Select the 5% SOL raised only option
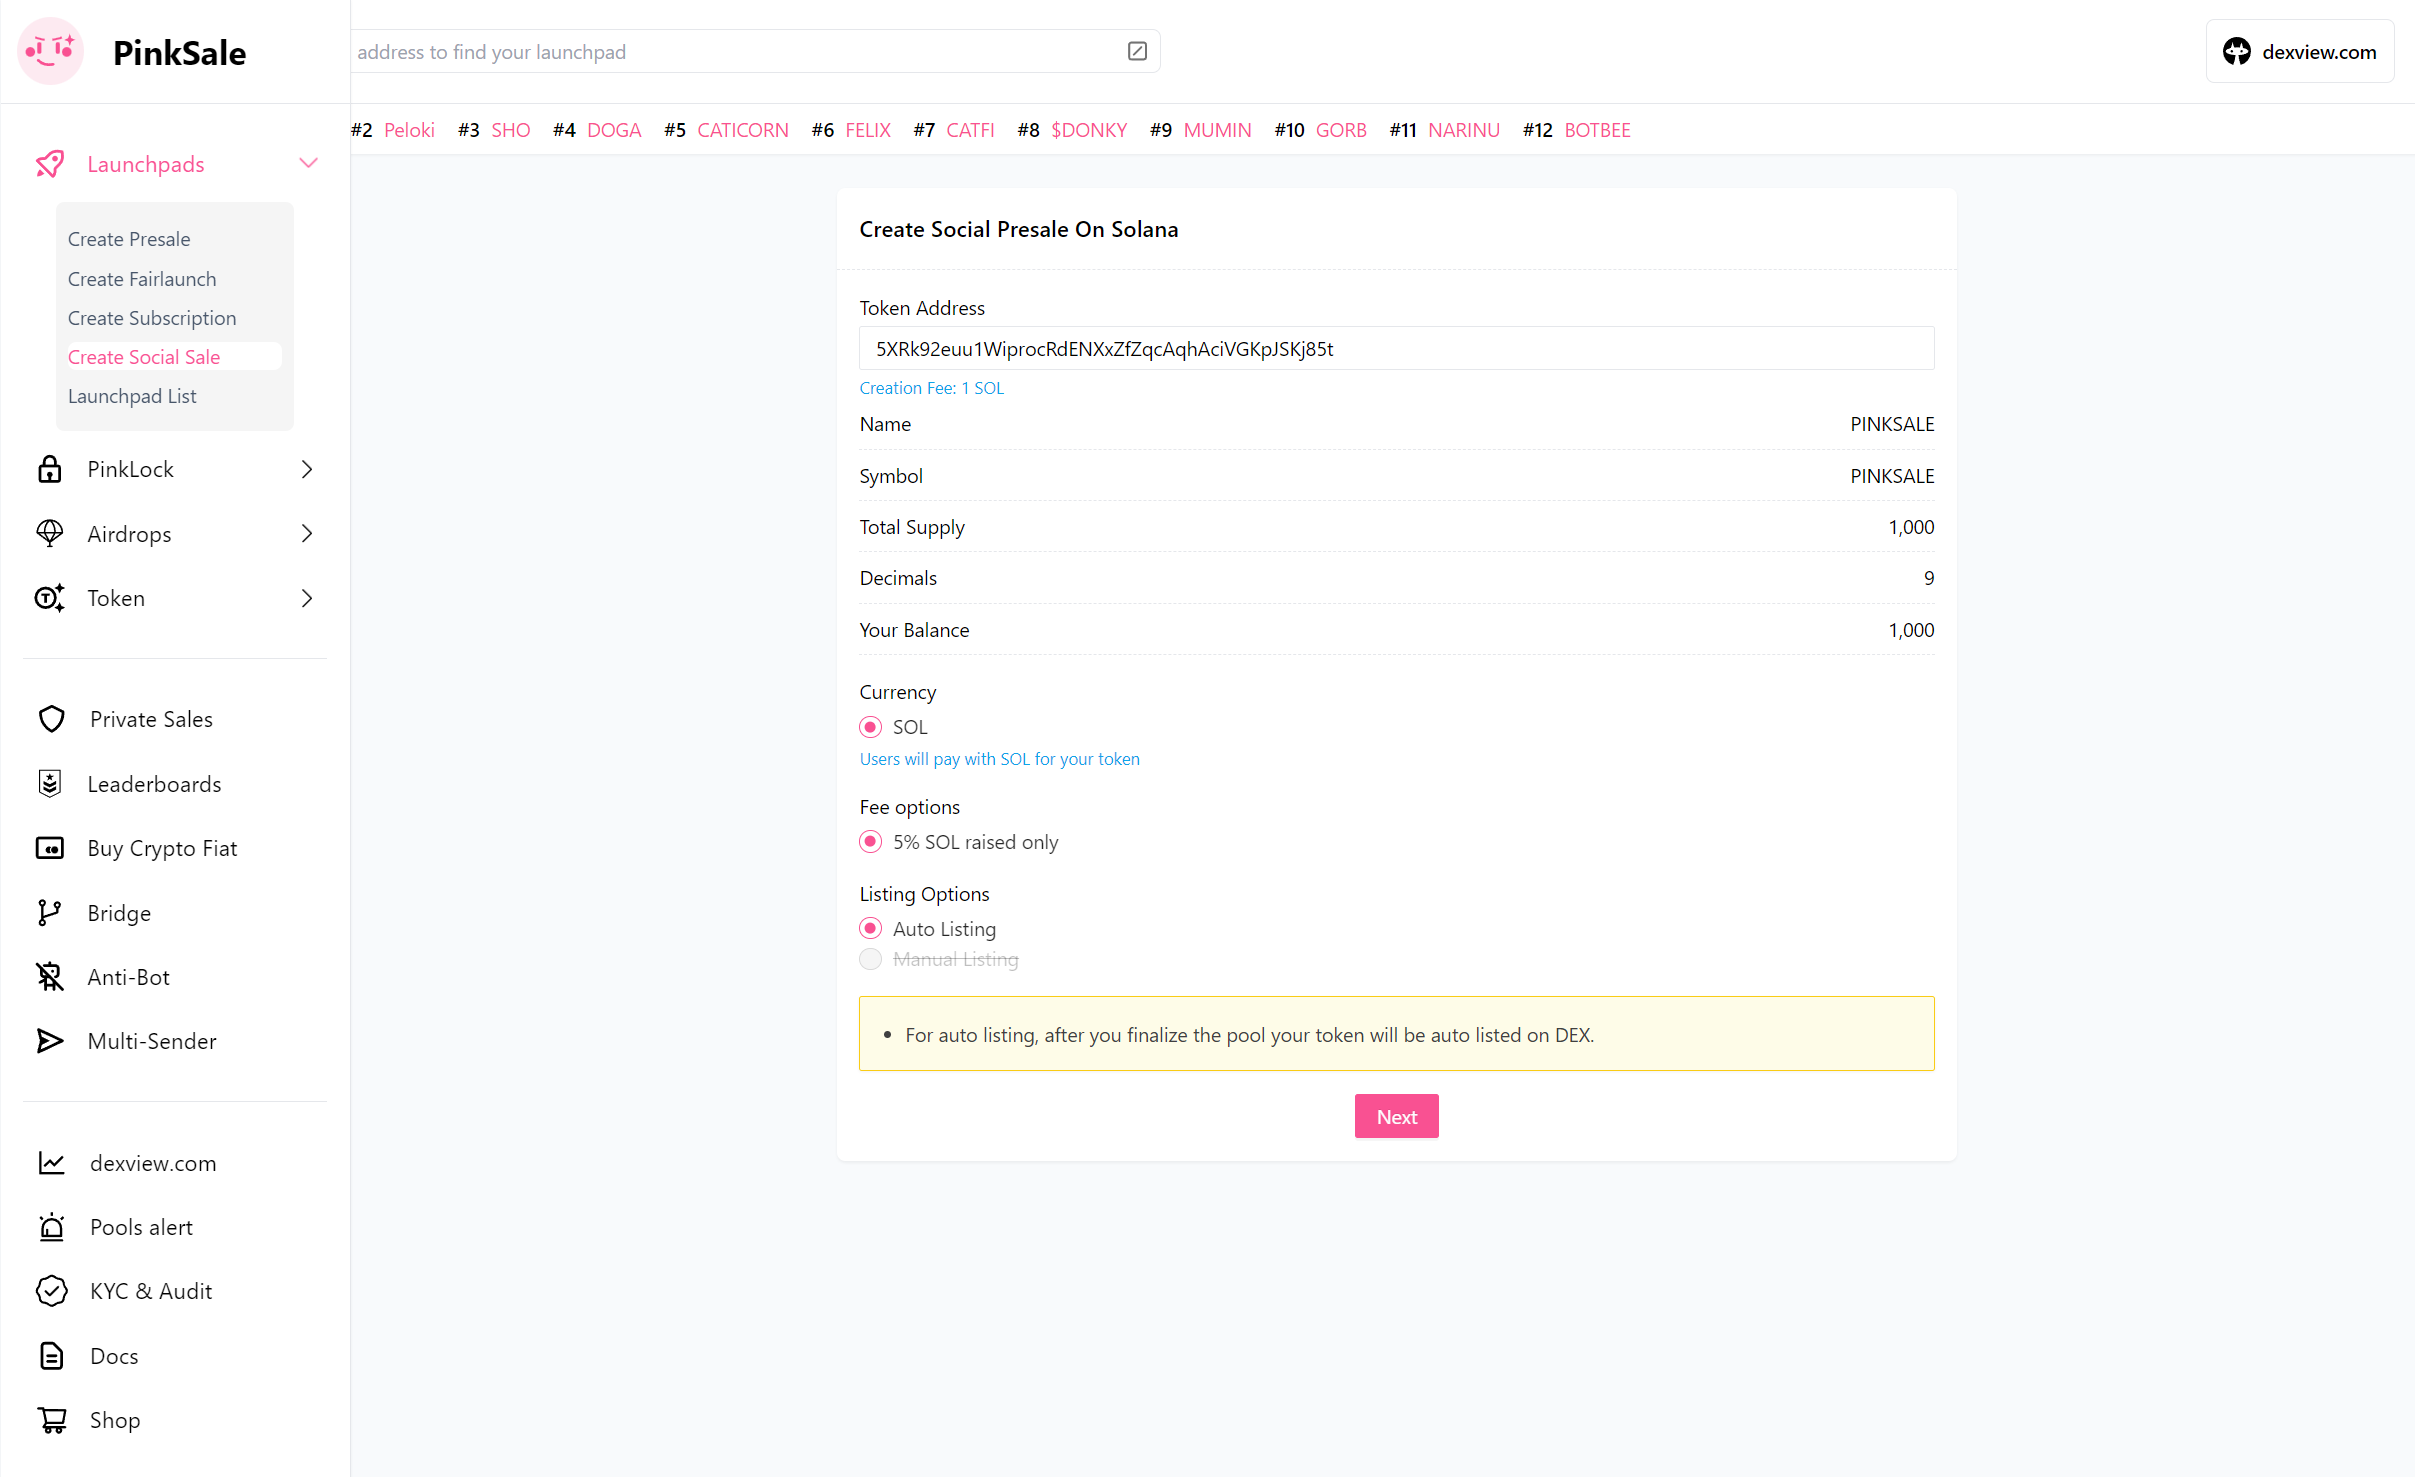This screenshot has height=1477, width=2415. coord(870,842)
